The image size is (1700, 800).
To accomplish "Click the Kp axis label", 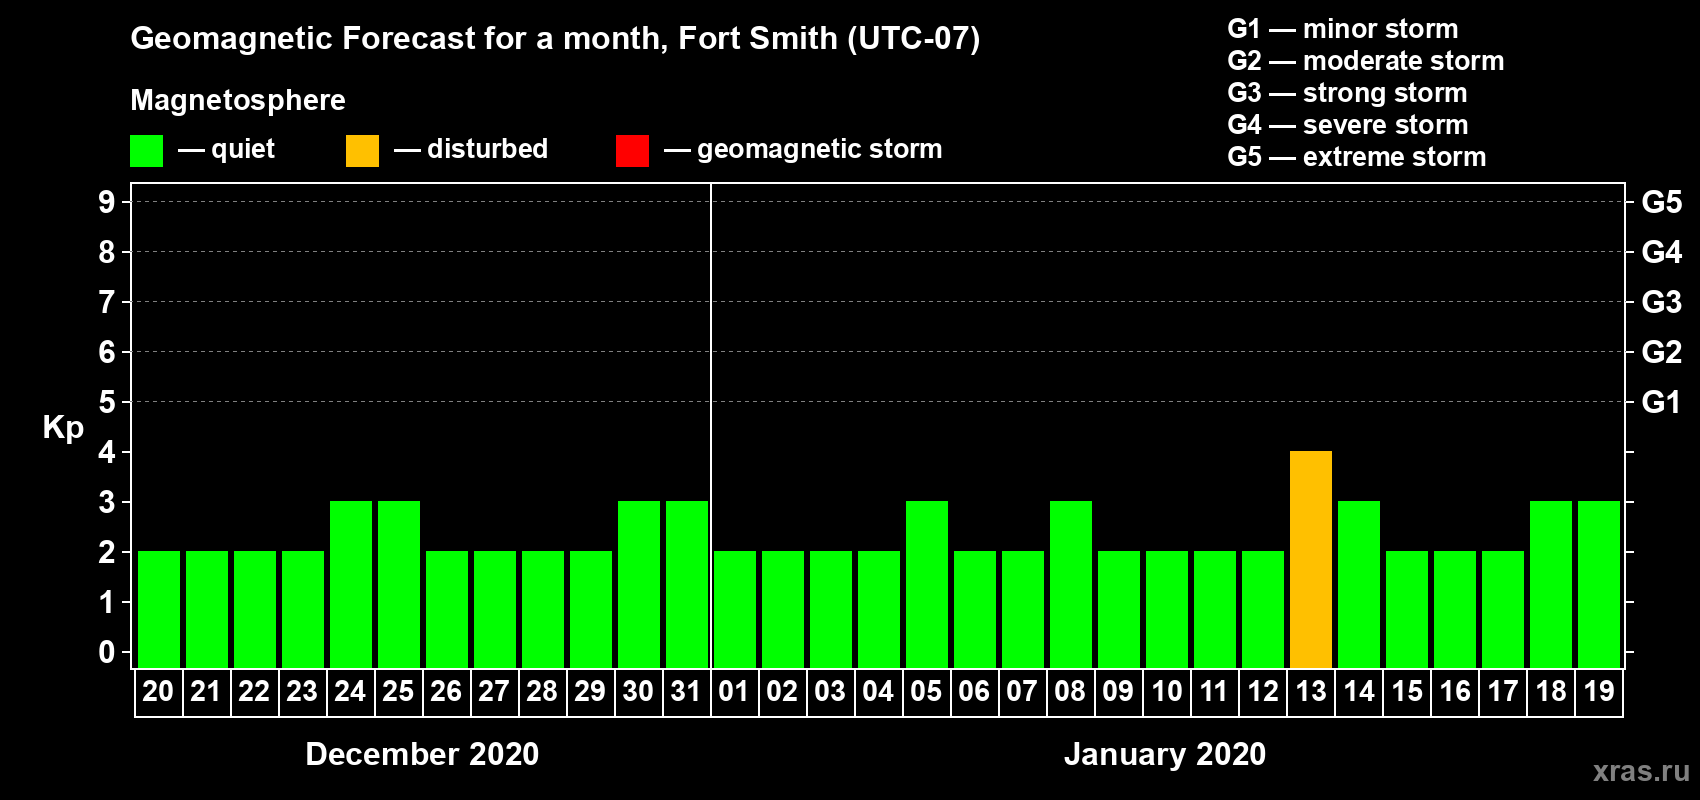I will click(63, 428).
